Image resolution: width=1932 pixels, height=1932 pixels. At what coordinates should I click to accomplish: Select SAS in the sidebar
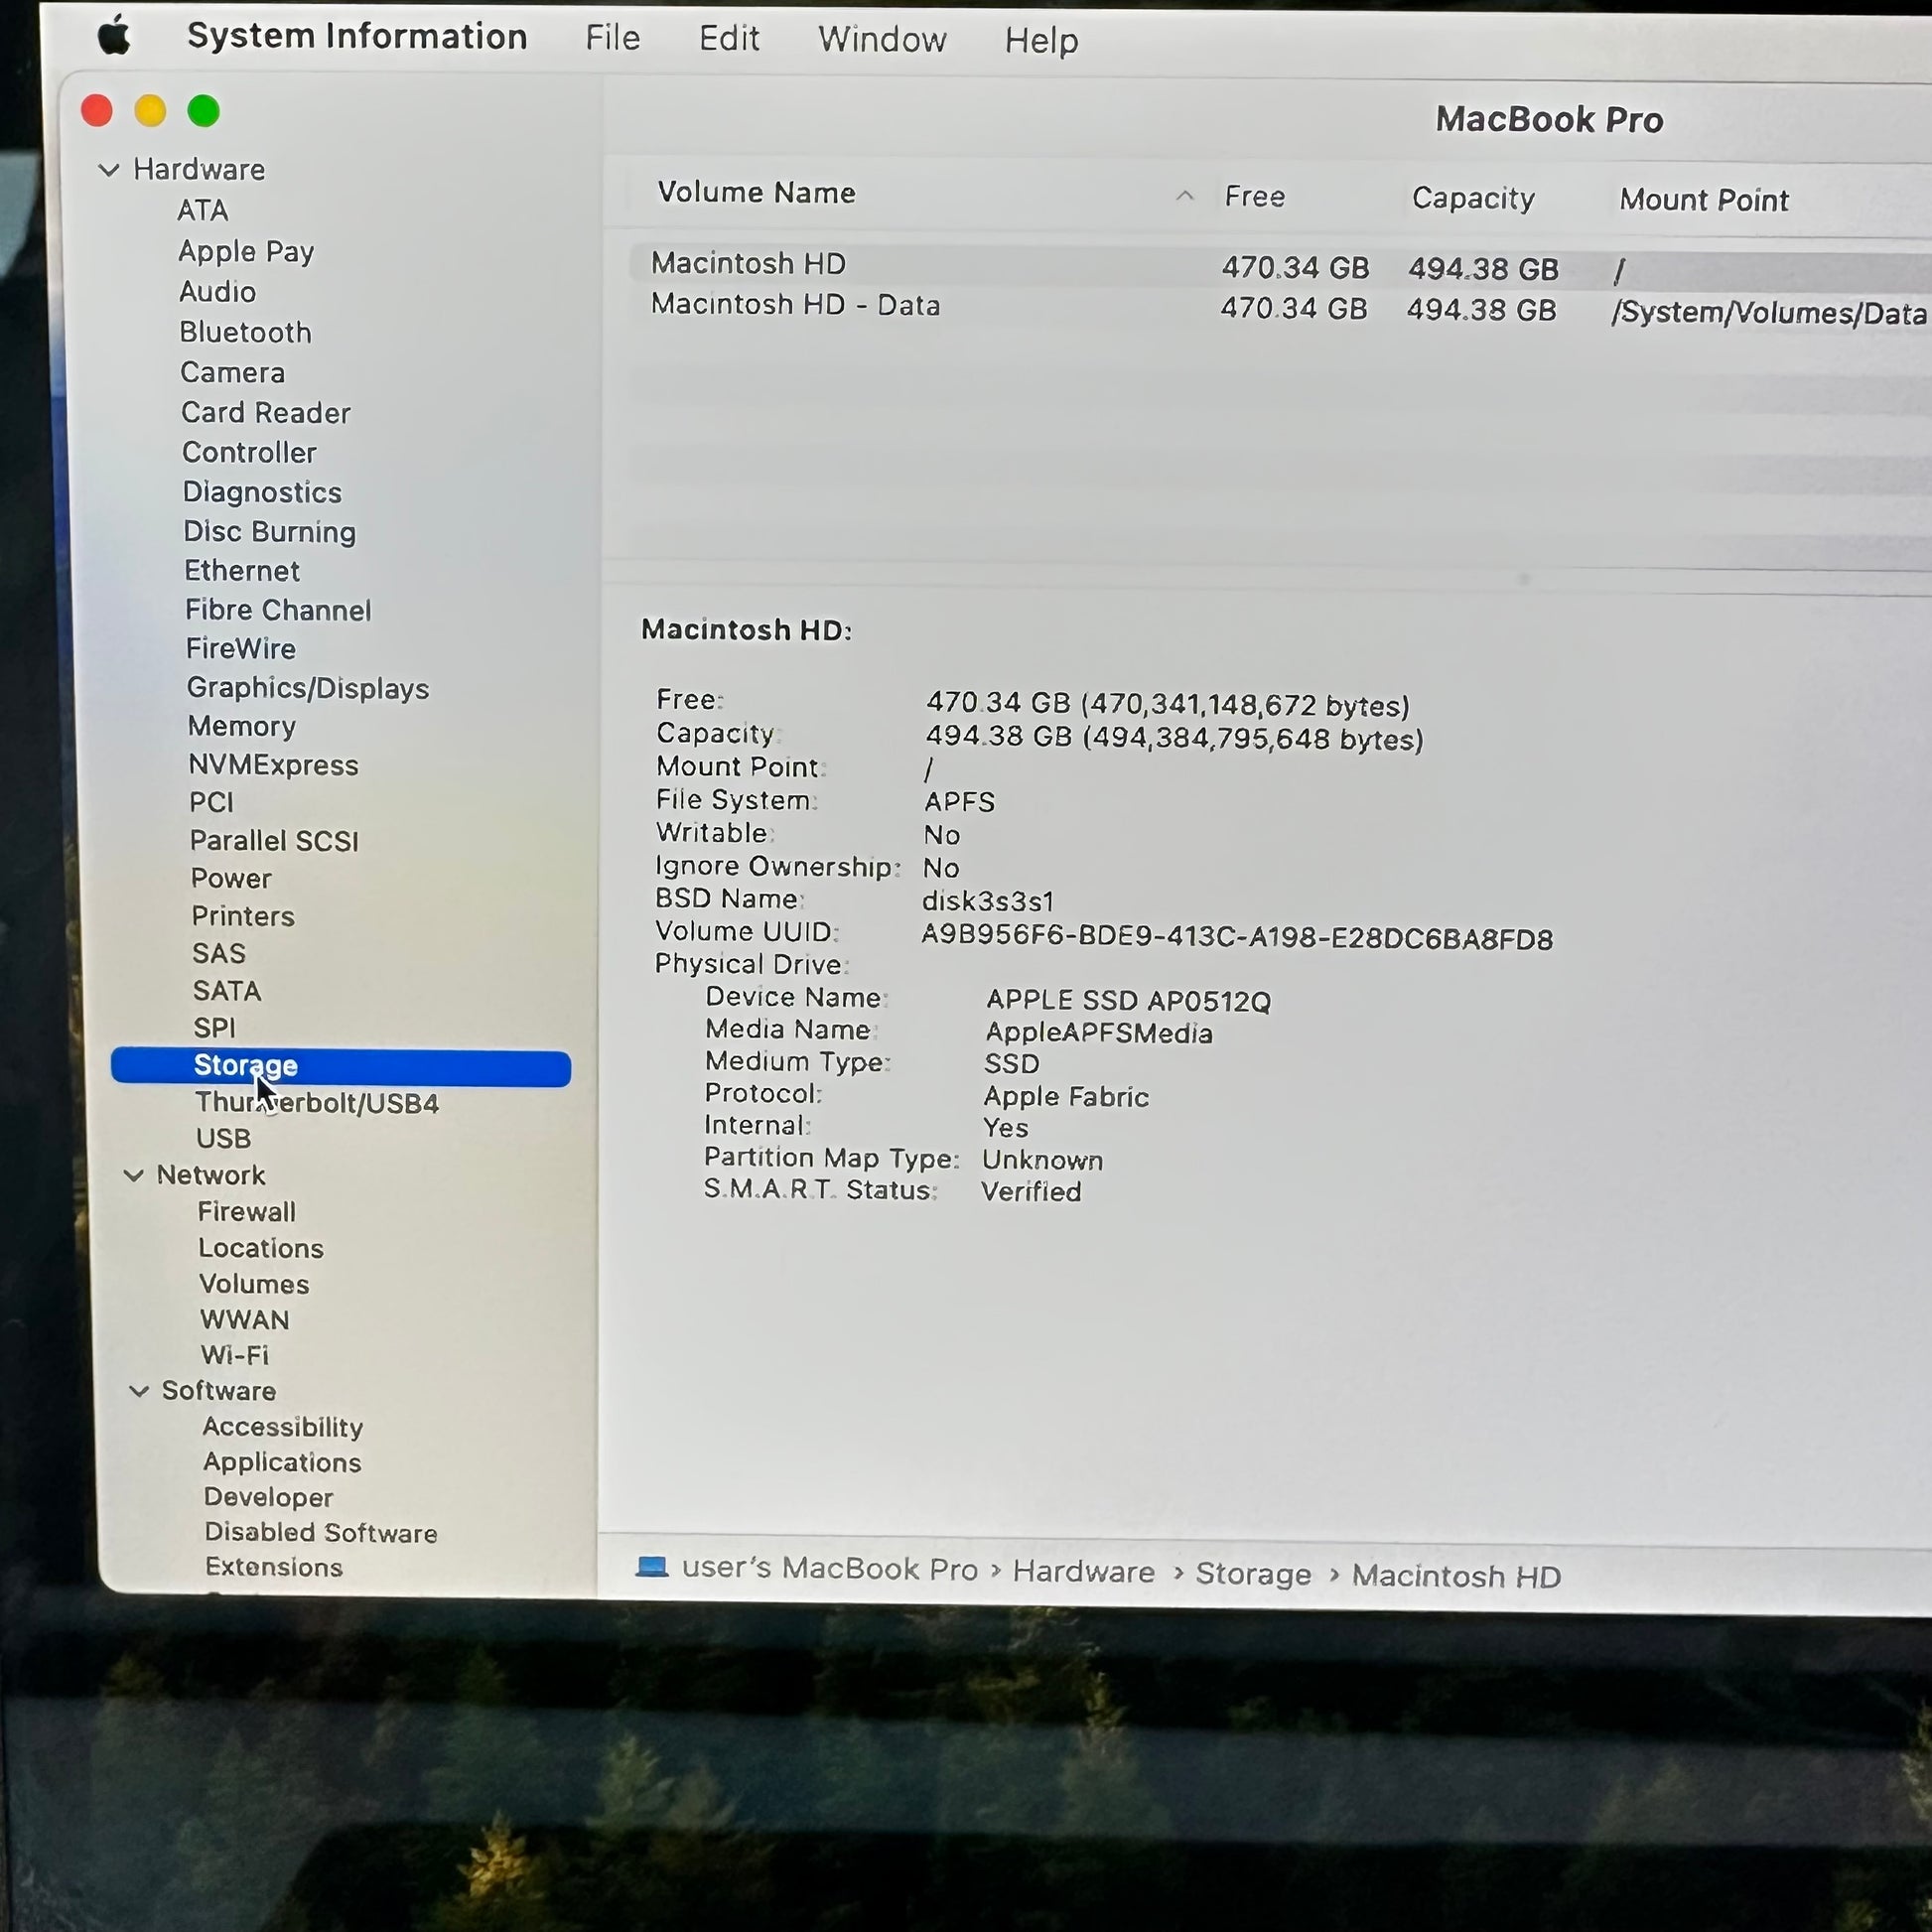219,954
